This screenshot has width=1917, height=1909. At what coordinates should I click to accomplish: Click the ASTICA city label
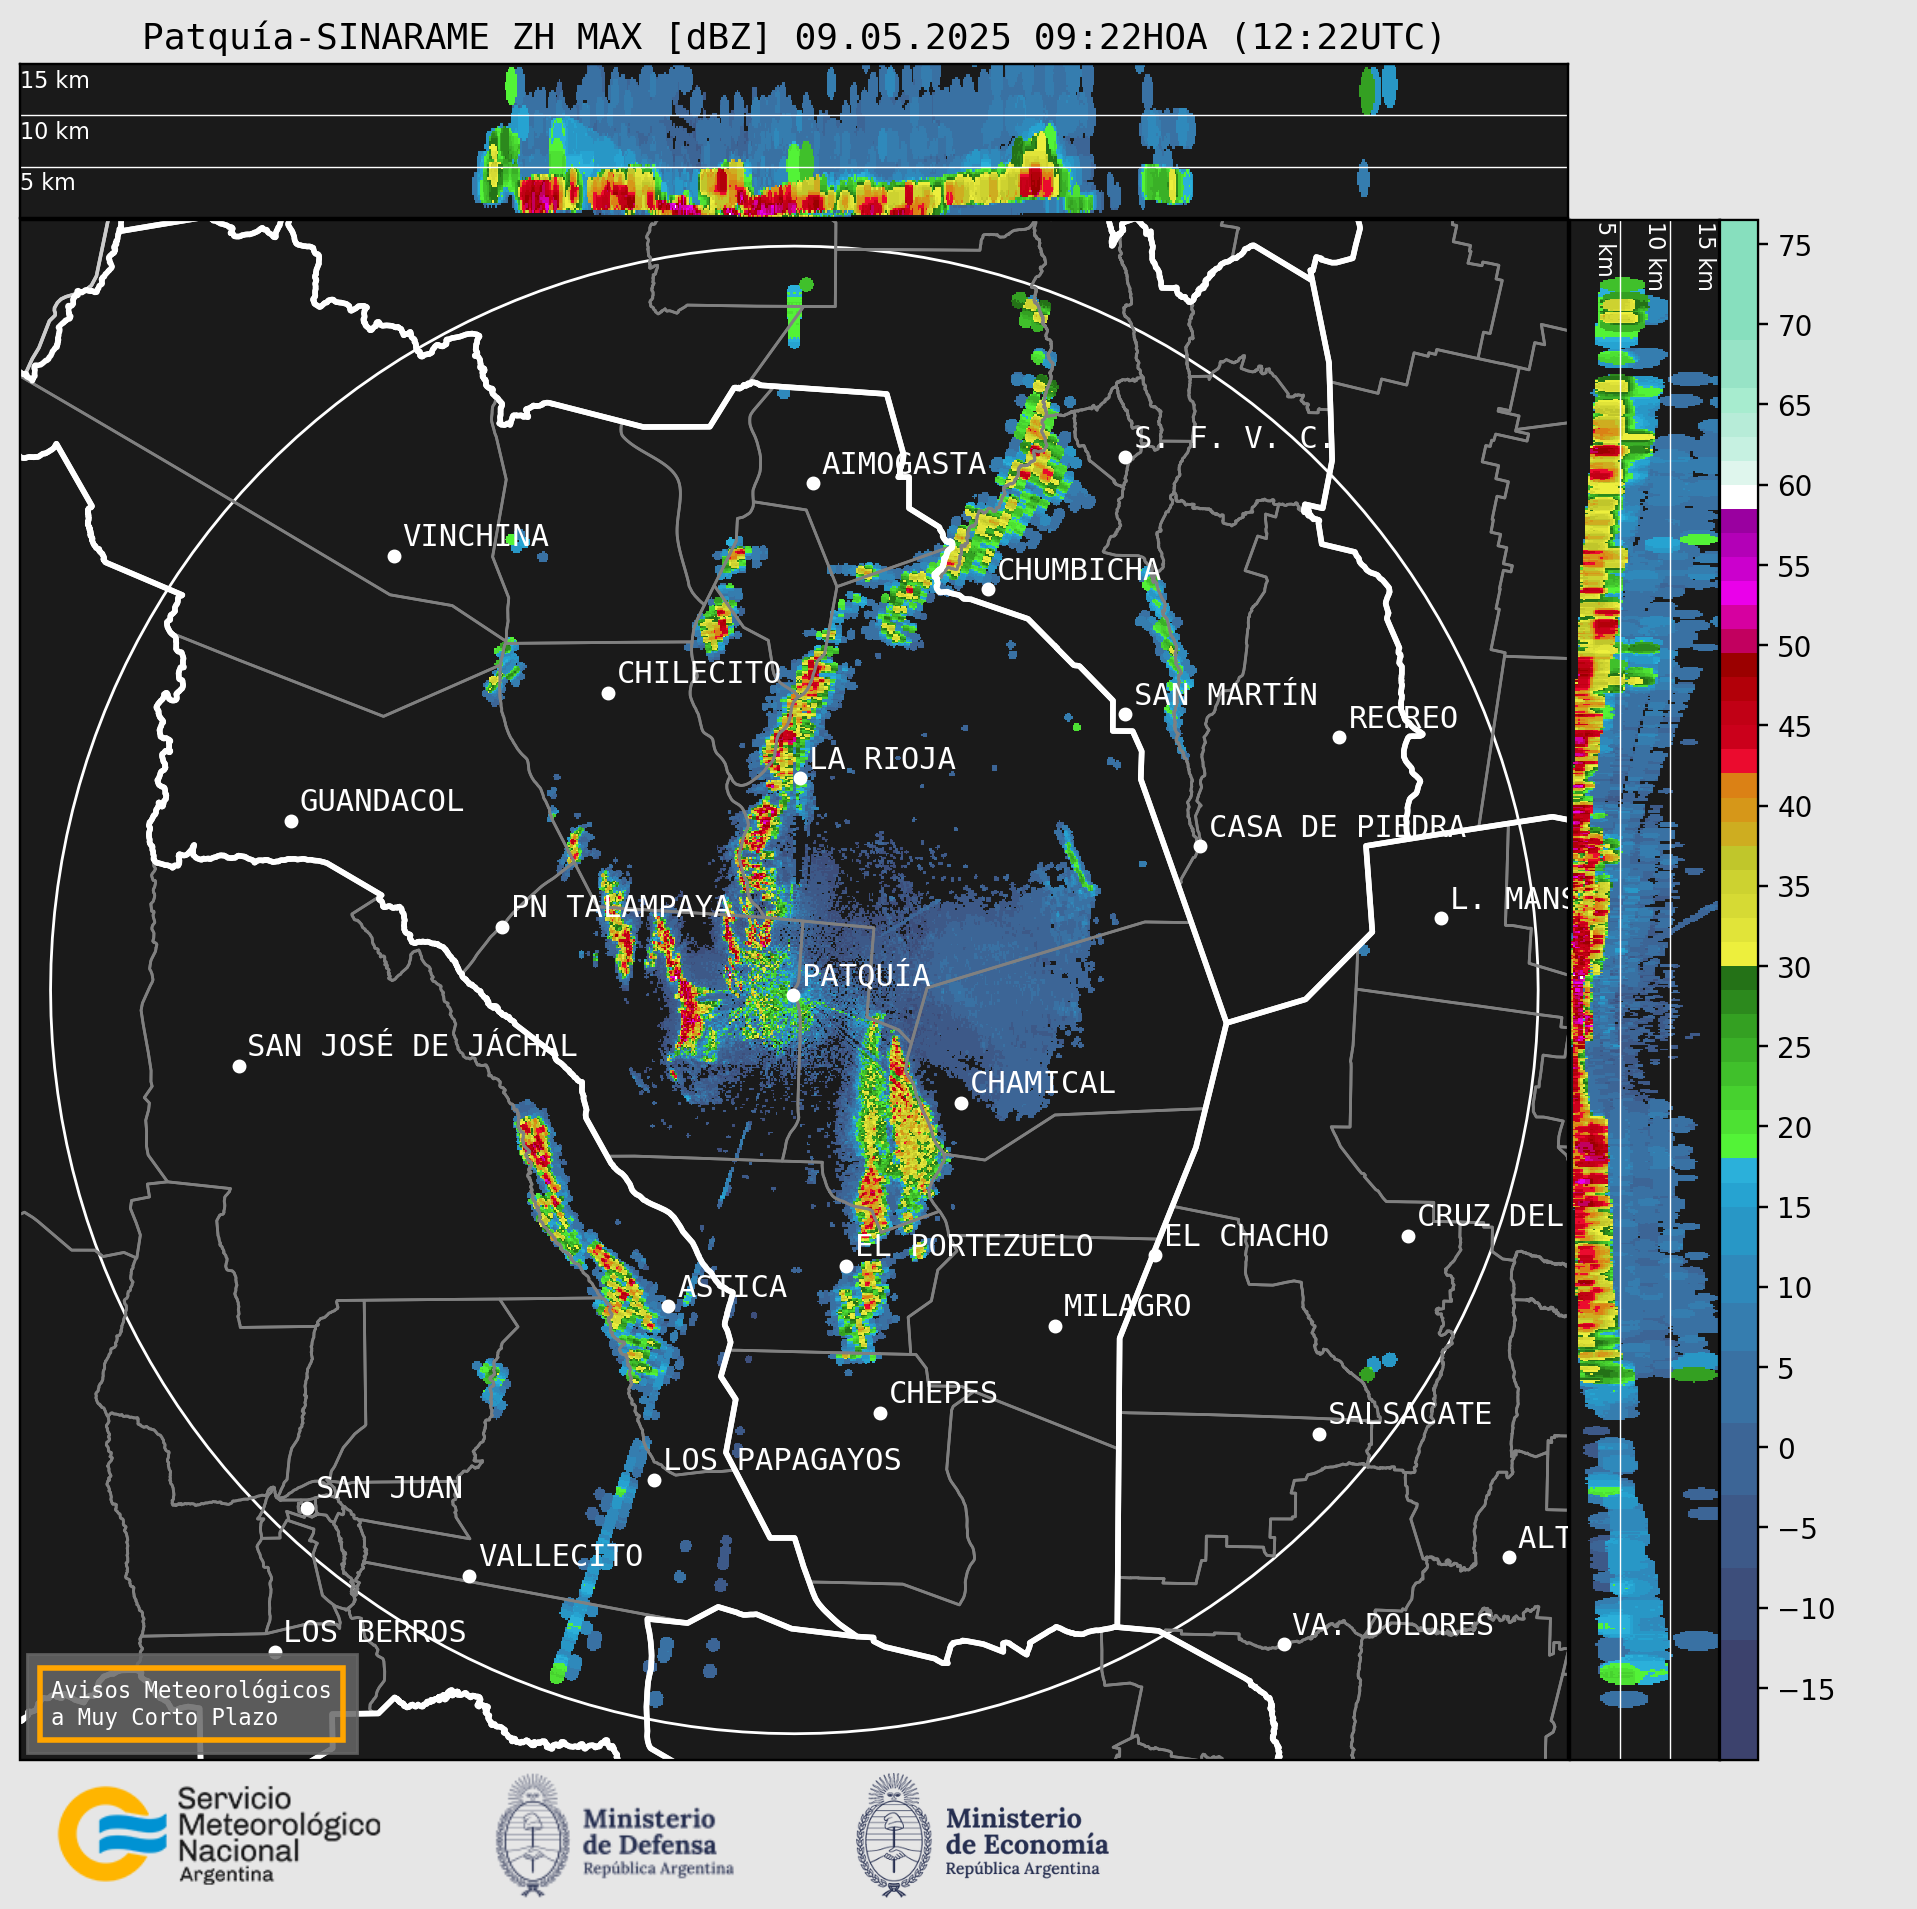(x=732, y=1286)
